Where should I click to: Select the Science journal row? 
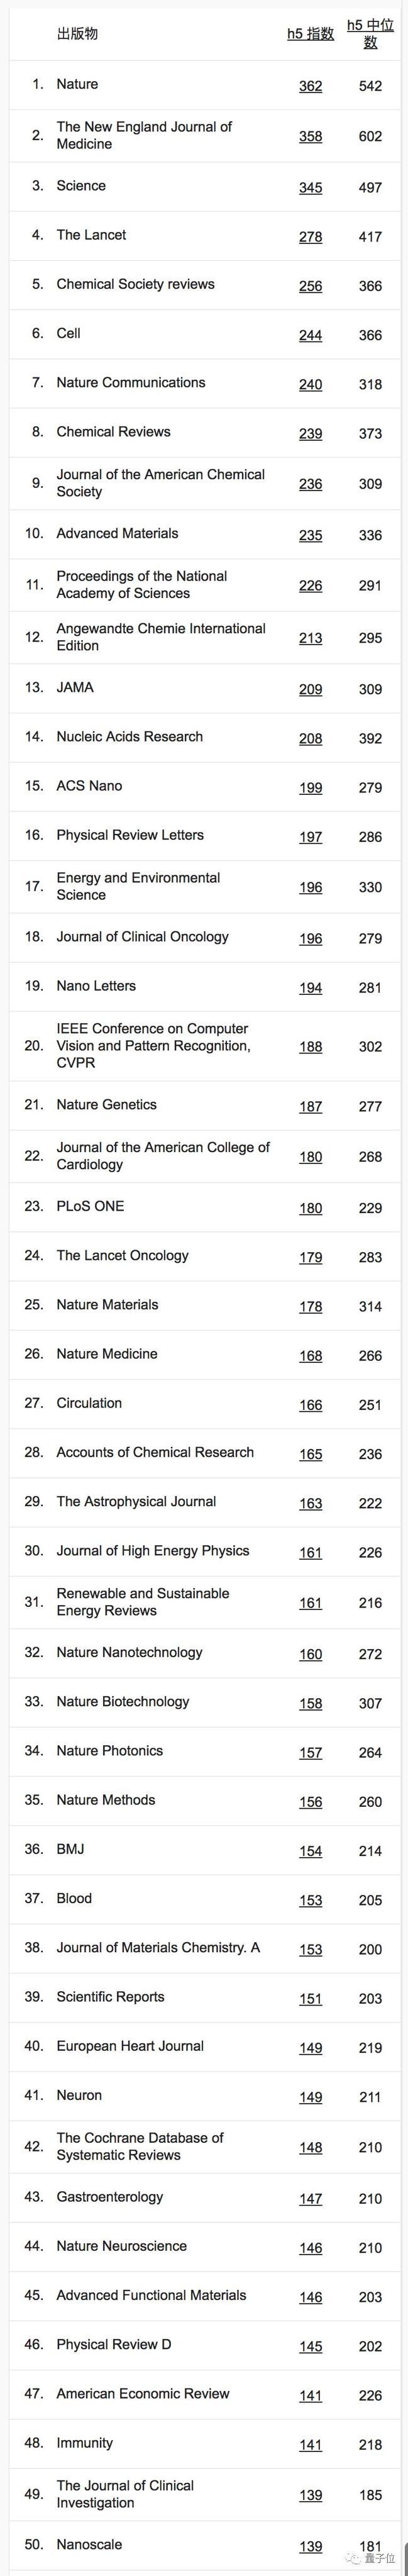click(204, 187)
